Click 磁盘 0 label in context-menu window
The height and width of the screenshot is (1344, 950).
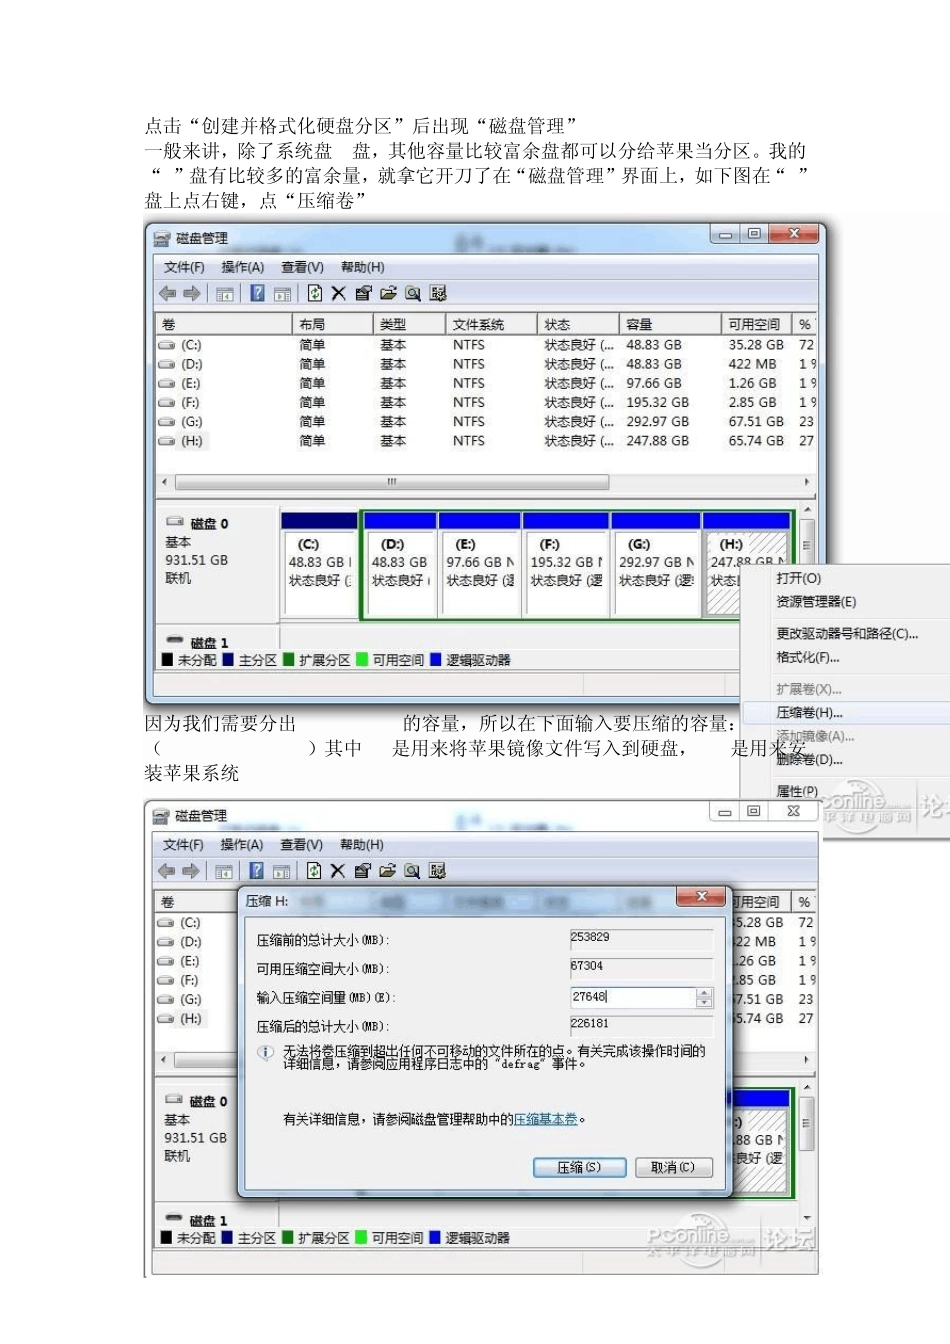[209, 524]
